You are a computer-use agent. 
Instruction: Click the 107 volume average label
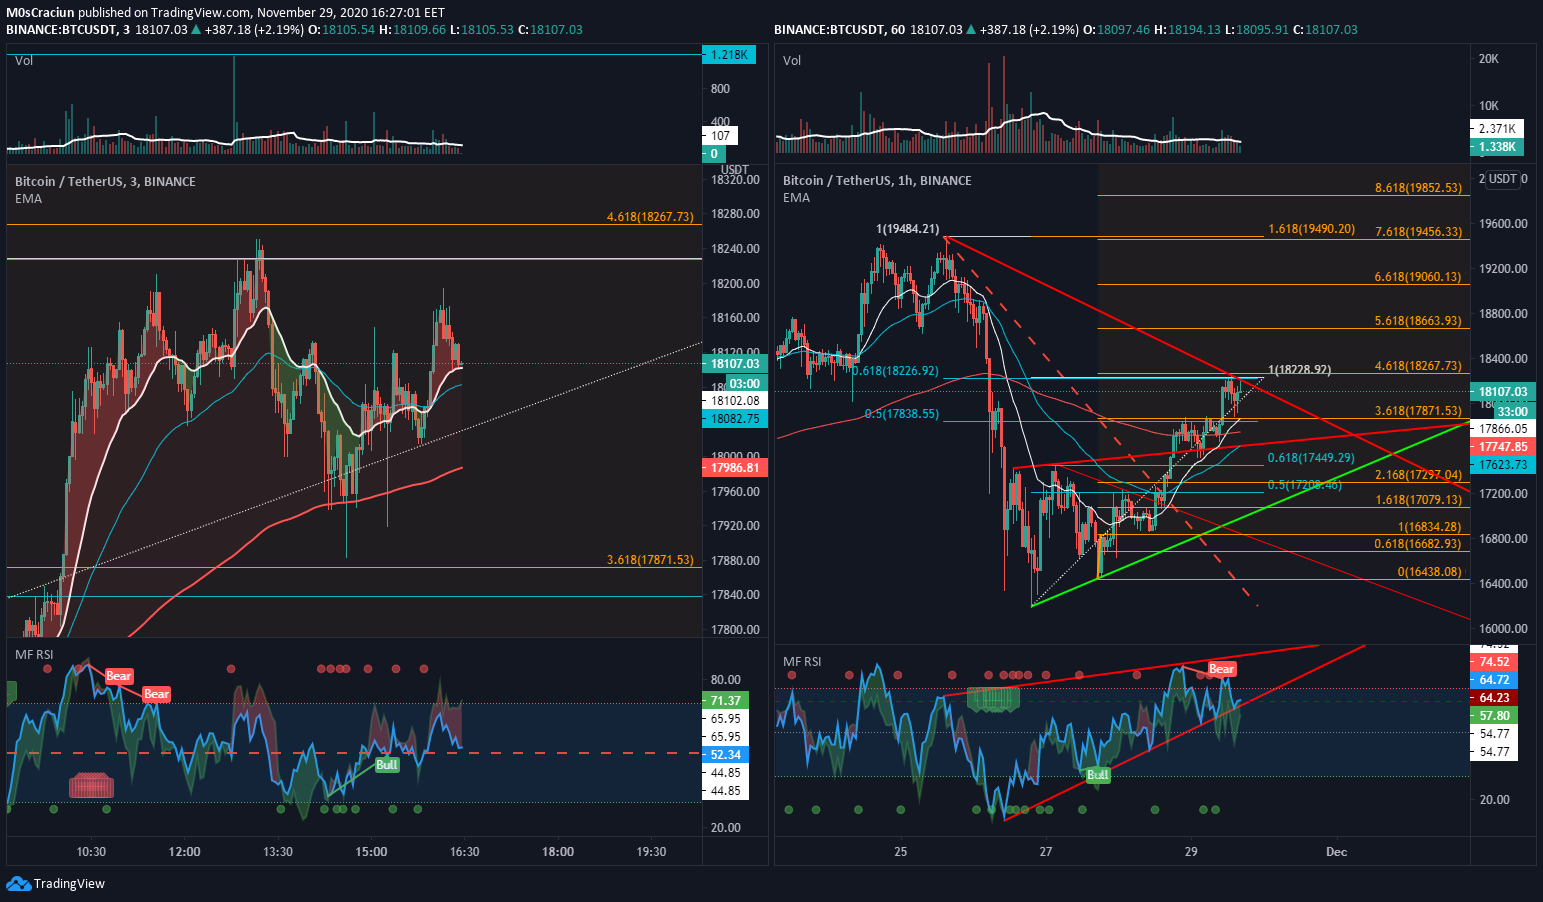click(x=720, y=135)
